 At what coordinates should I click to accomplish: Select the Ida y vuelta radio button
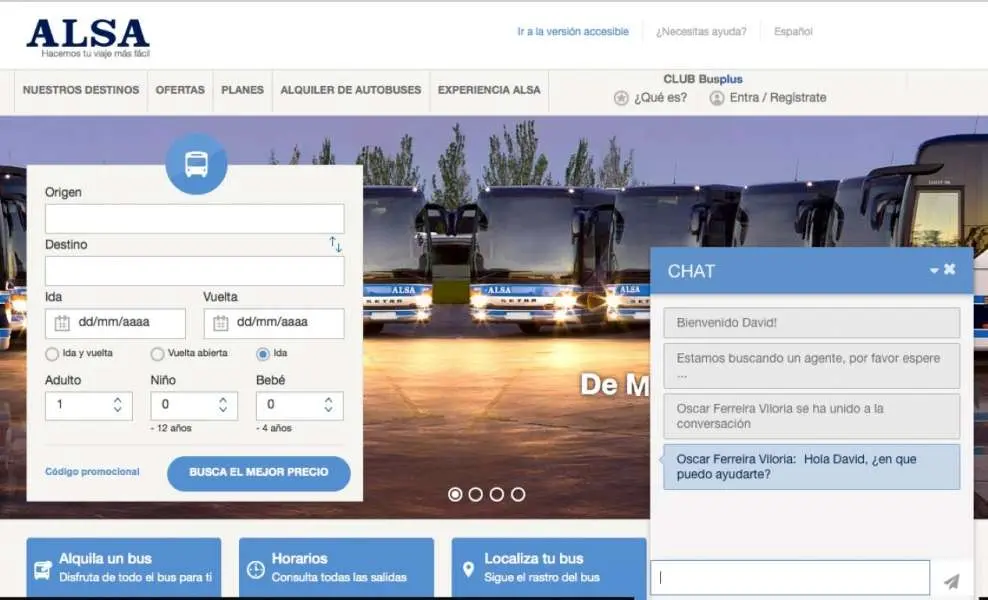coord(52,354)
